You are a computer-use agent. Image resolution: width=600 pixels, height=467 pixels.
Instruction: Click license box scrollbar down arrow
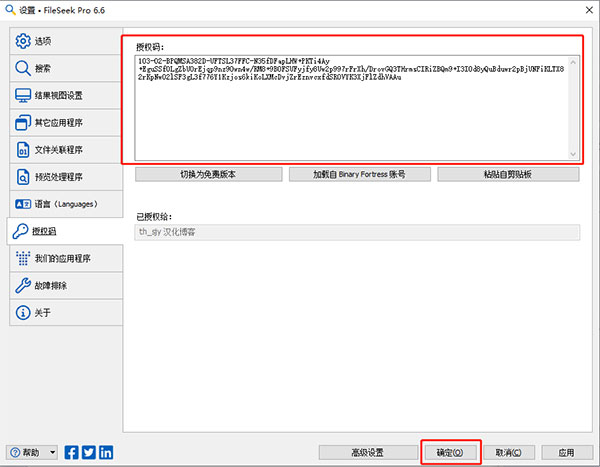click(573, 154)
